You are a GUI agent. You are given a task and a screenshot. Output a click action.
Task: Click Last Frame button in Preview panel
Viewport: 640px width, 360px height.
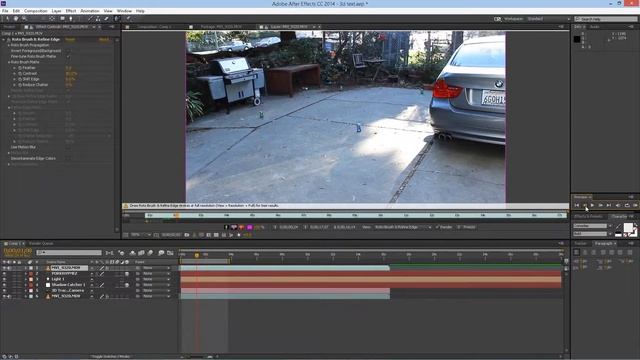pos(608,205)
